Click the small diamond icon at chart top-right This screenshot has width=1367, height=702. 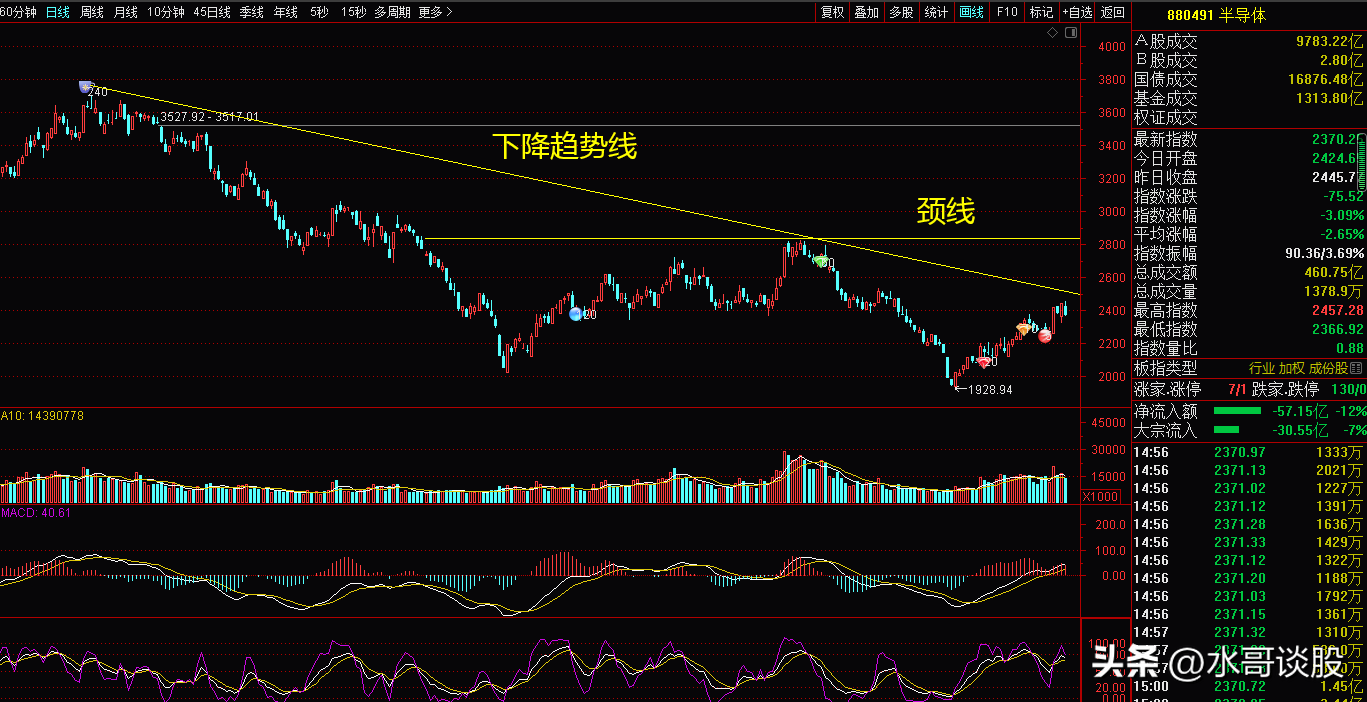tap(1053, 33)
